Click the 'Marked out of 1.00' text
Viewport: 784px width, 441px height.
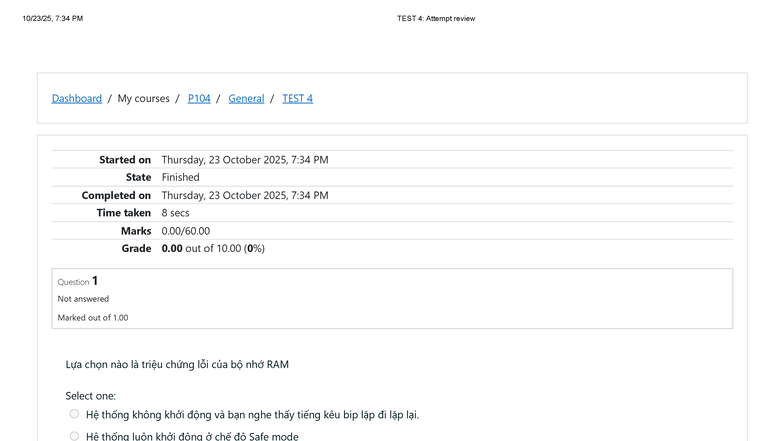92,318
